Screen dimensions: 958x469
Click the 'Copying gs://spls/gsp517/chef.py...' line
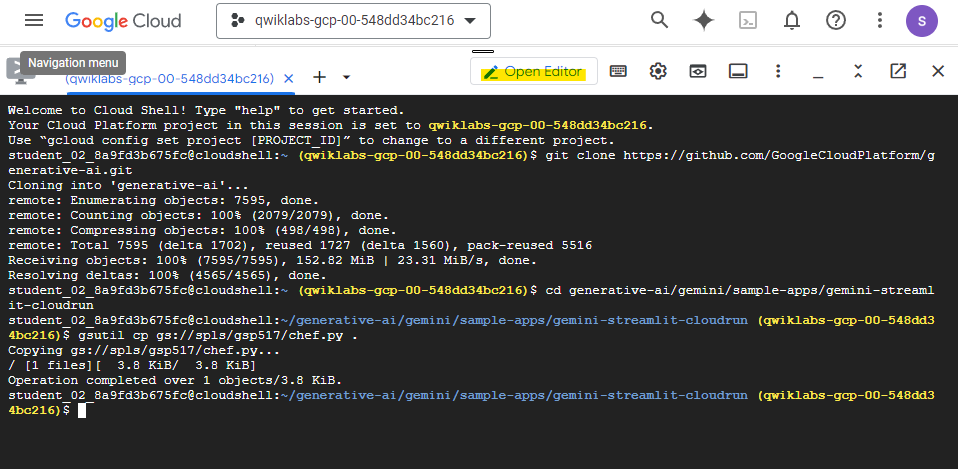144,351
